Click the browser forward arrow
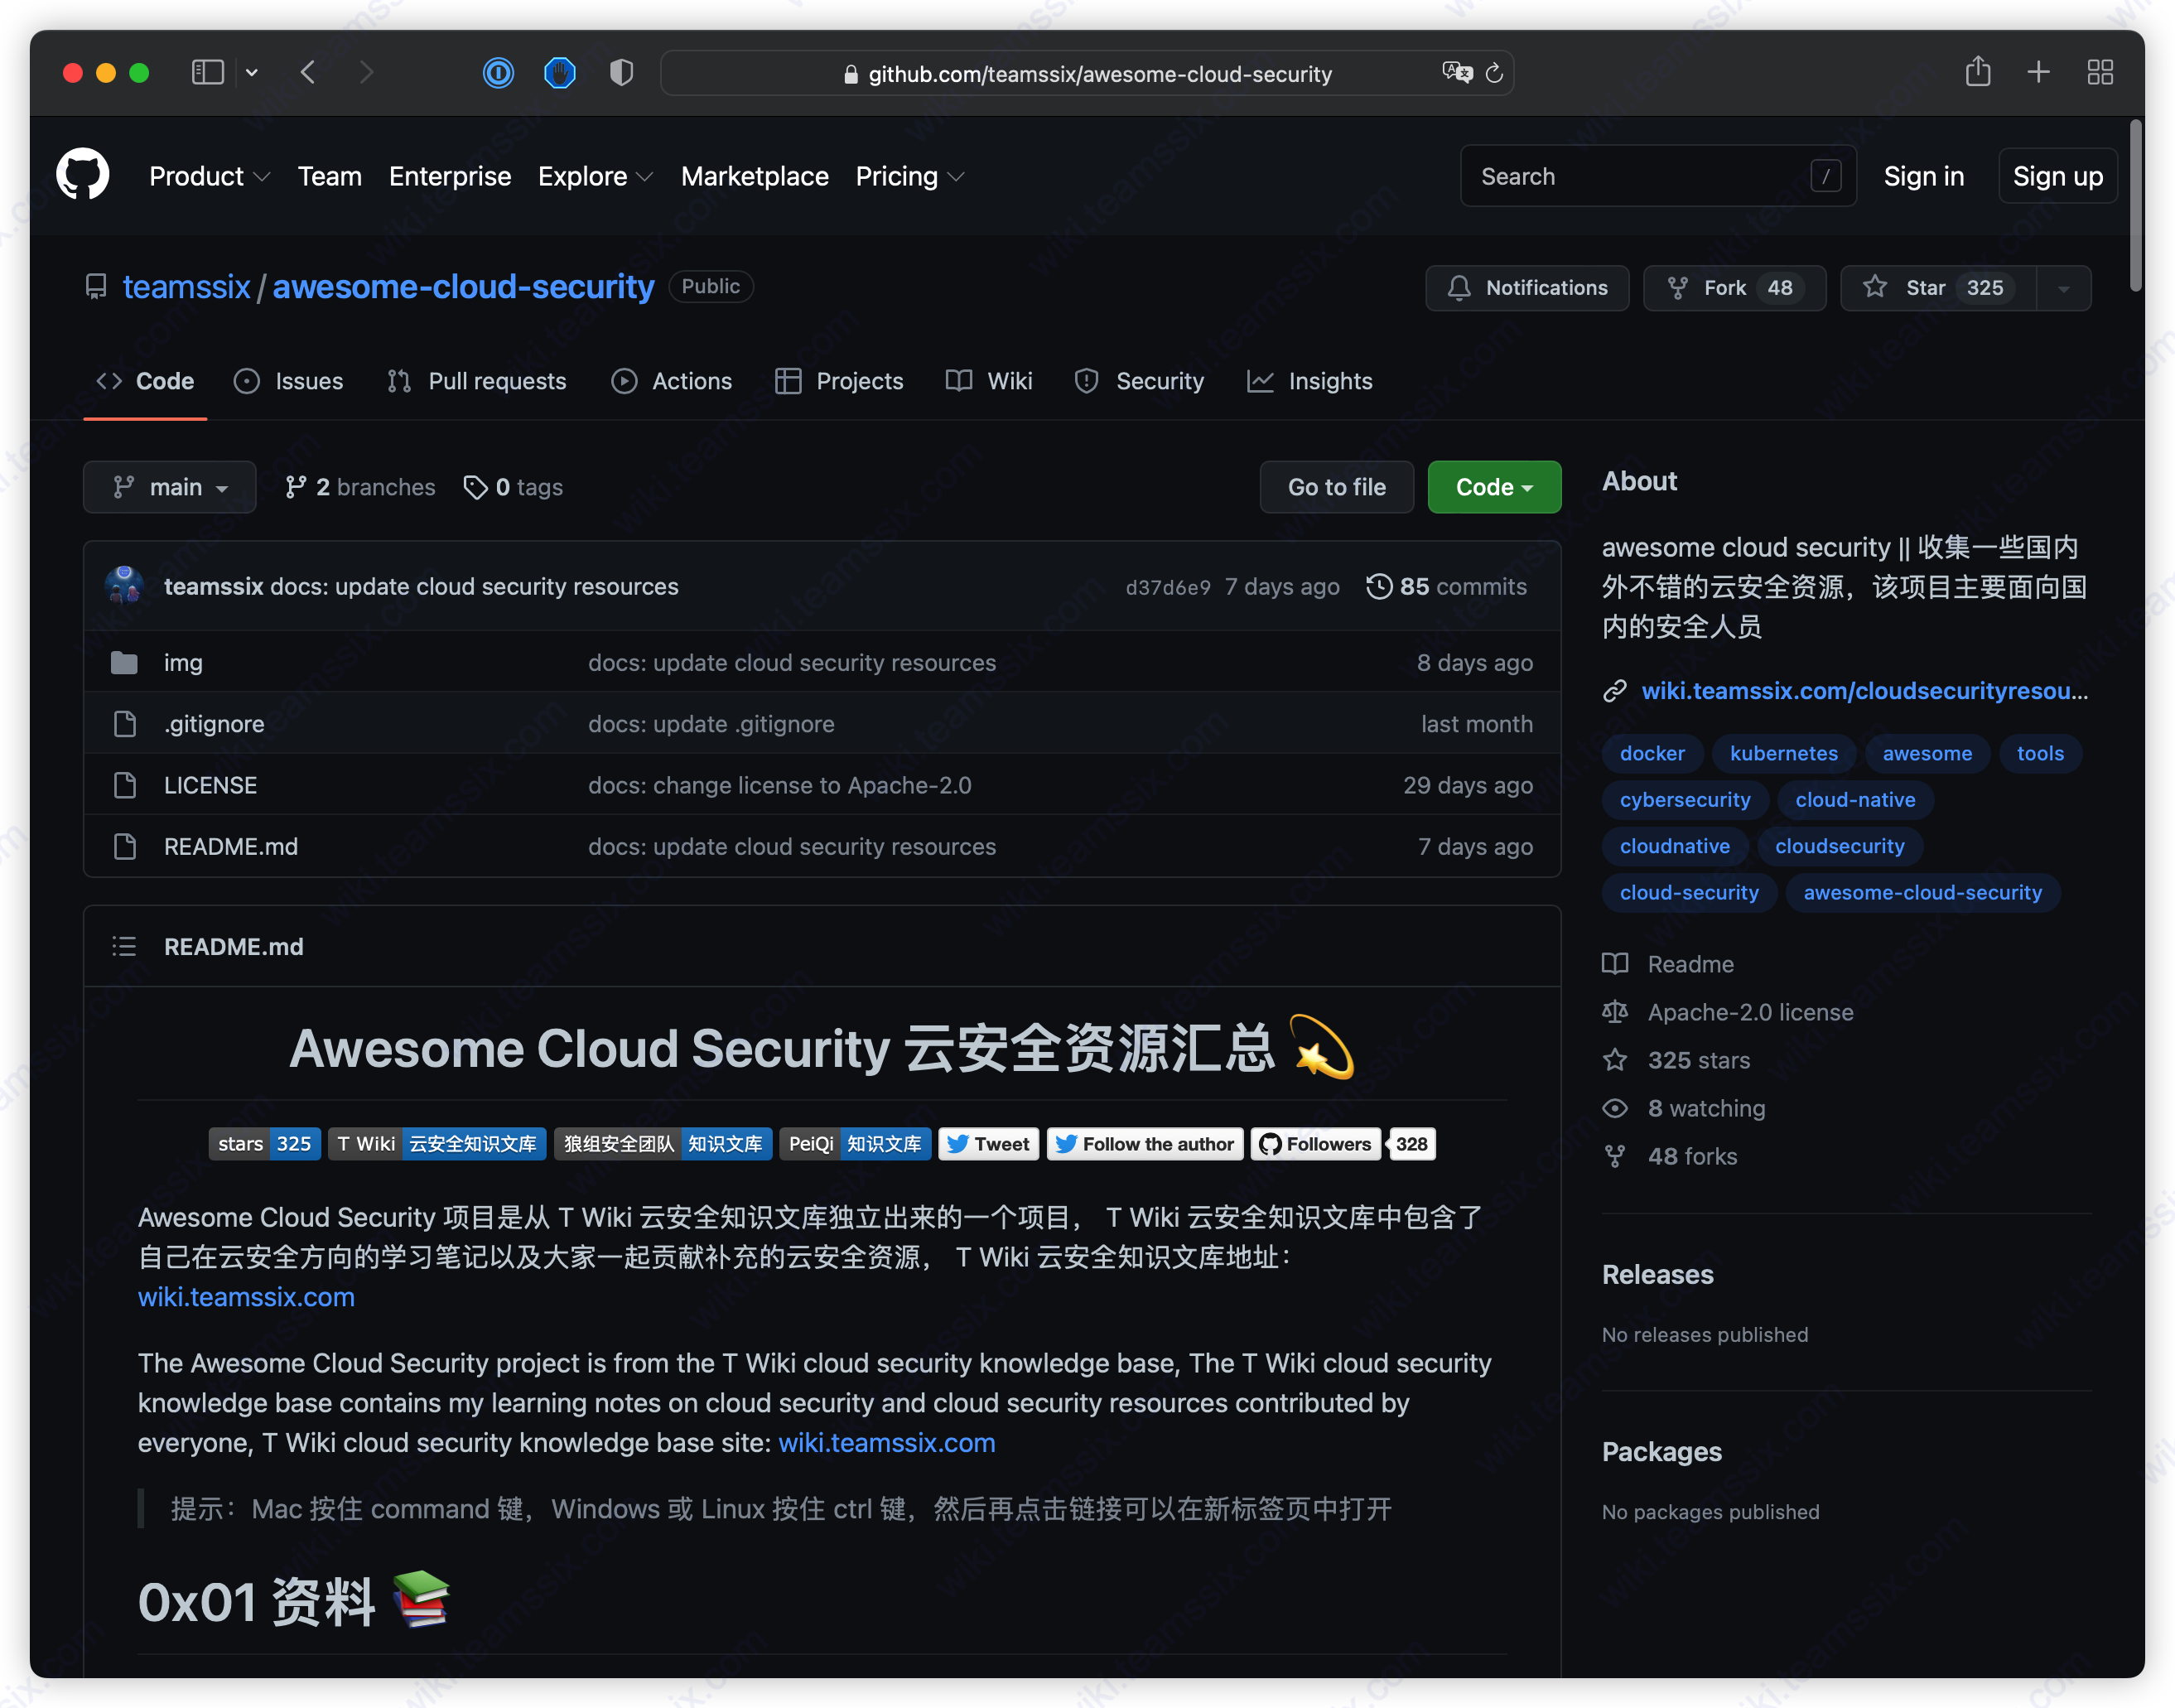This screenshot has height=1708, width=2175. coord(366,72)
